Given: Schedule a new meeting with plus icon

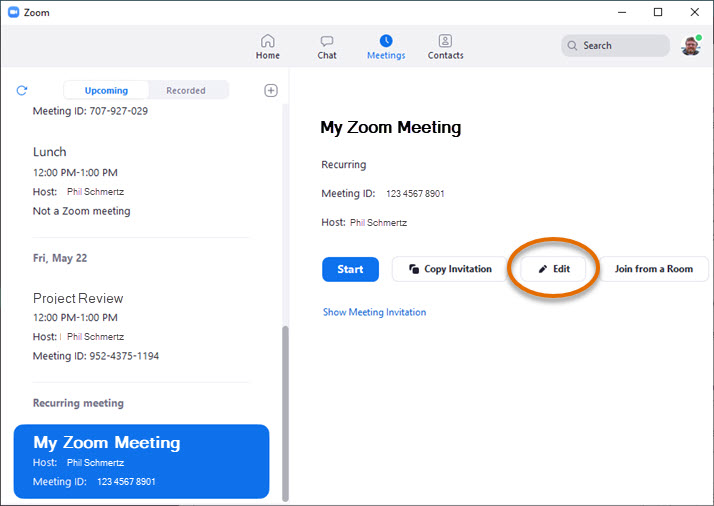Looking at the screenshot, I should (271, 90).
